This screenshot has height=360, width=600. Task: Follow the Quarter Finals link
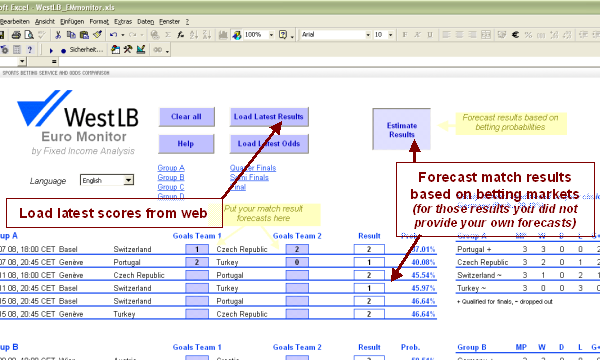point(253,168)
